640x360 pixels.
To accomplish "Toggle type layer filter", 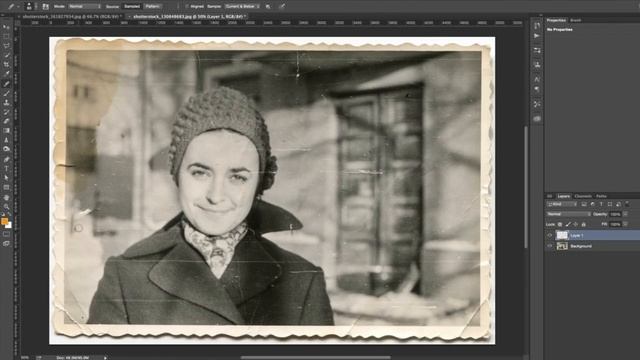I will tap(601, 204).
